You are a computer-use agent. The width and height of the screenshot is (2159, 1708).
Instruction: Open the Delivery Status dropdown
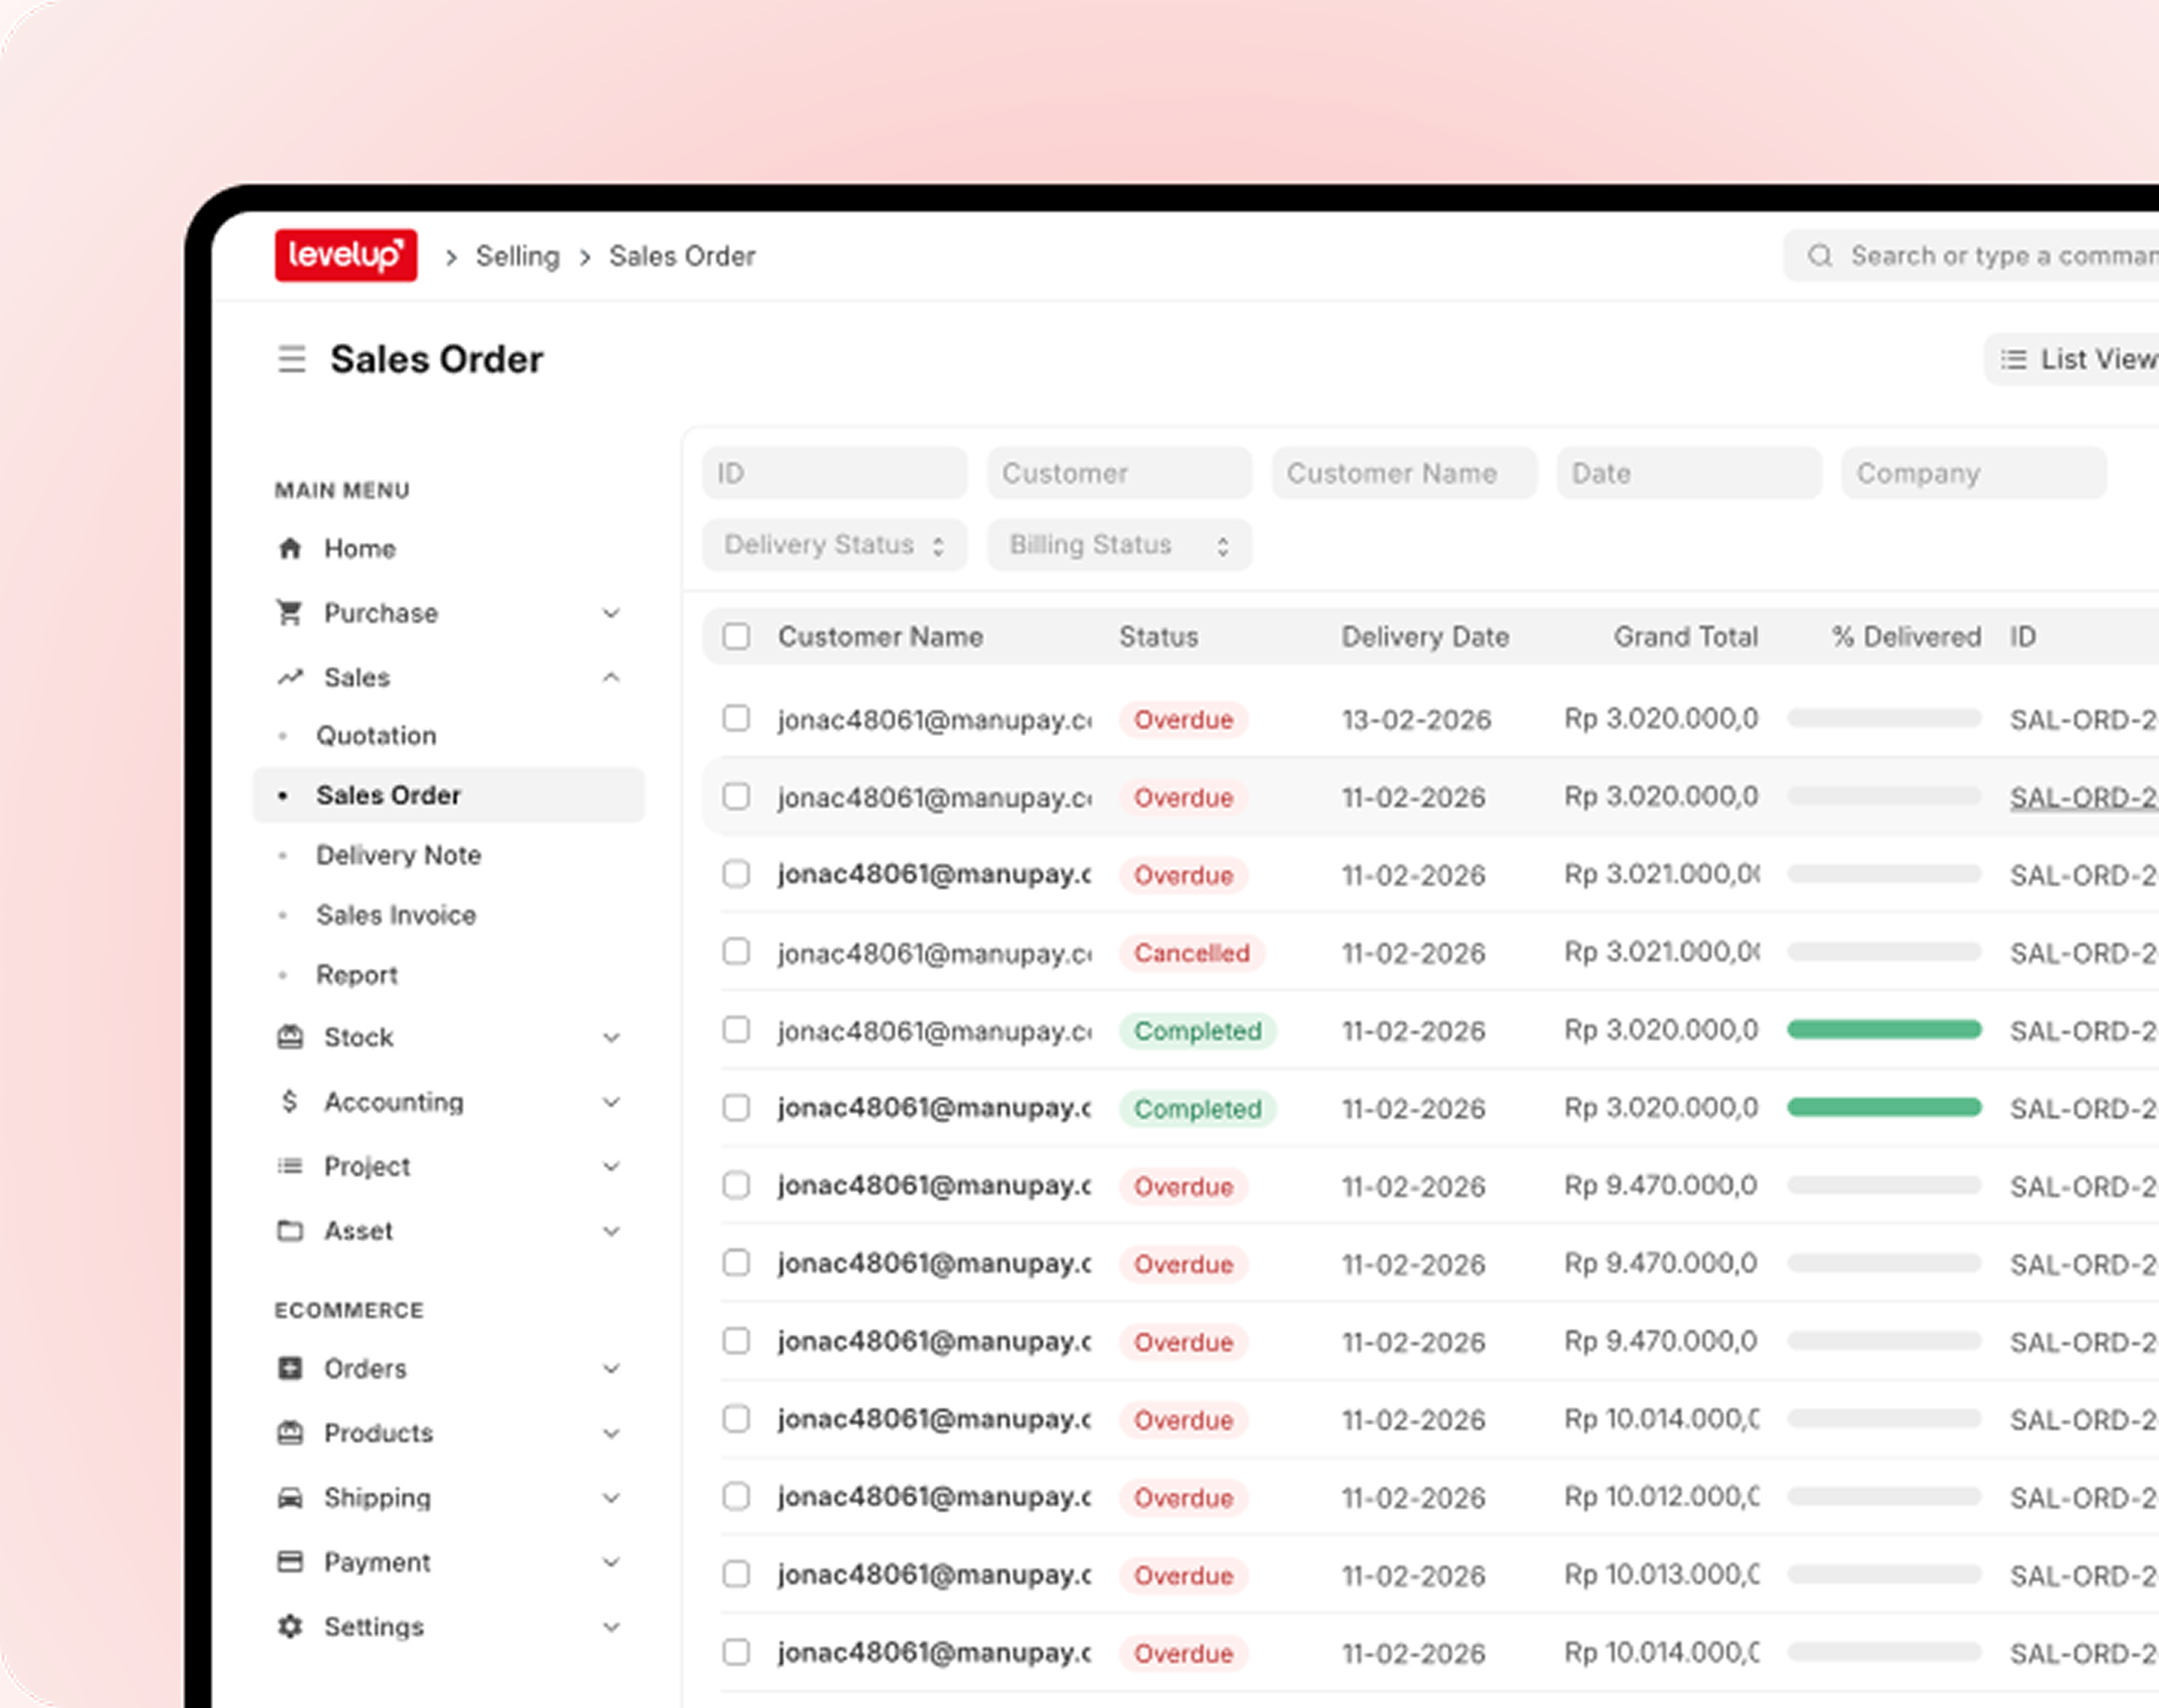point(834,545)
